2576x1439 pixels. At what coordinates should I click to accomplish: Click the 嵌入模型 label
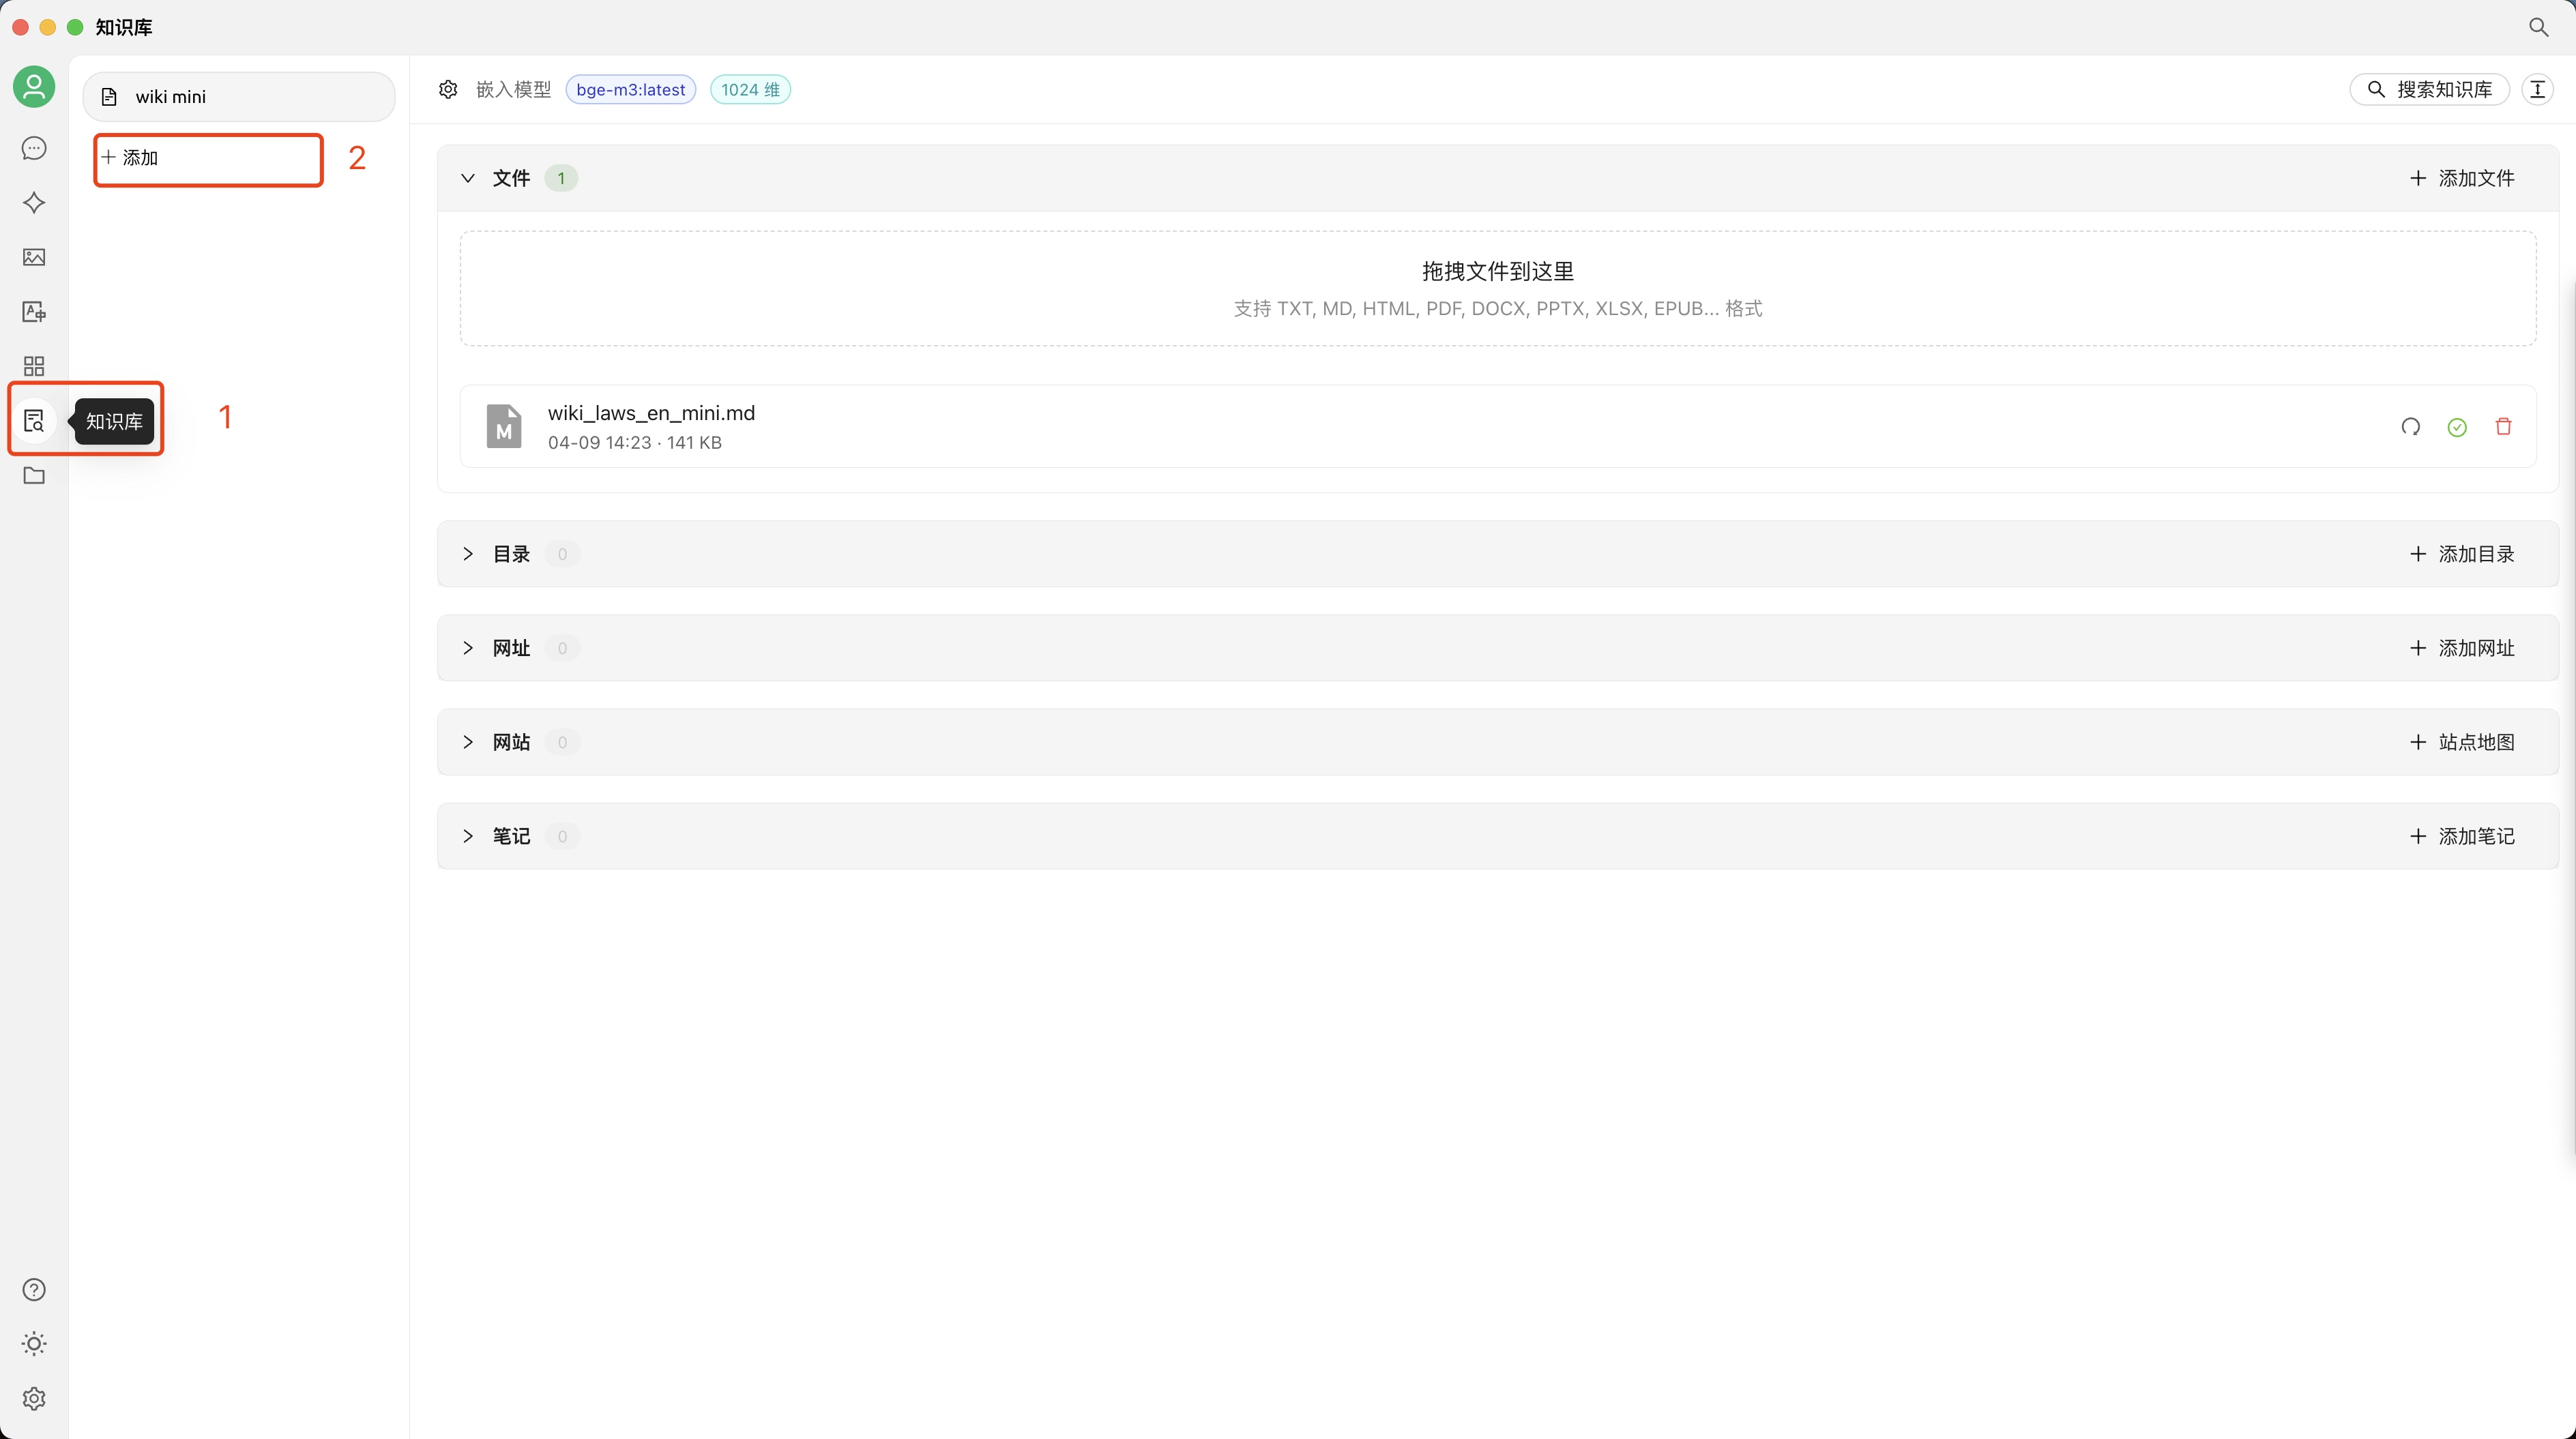click(514, 90)
